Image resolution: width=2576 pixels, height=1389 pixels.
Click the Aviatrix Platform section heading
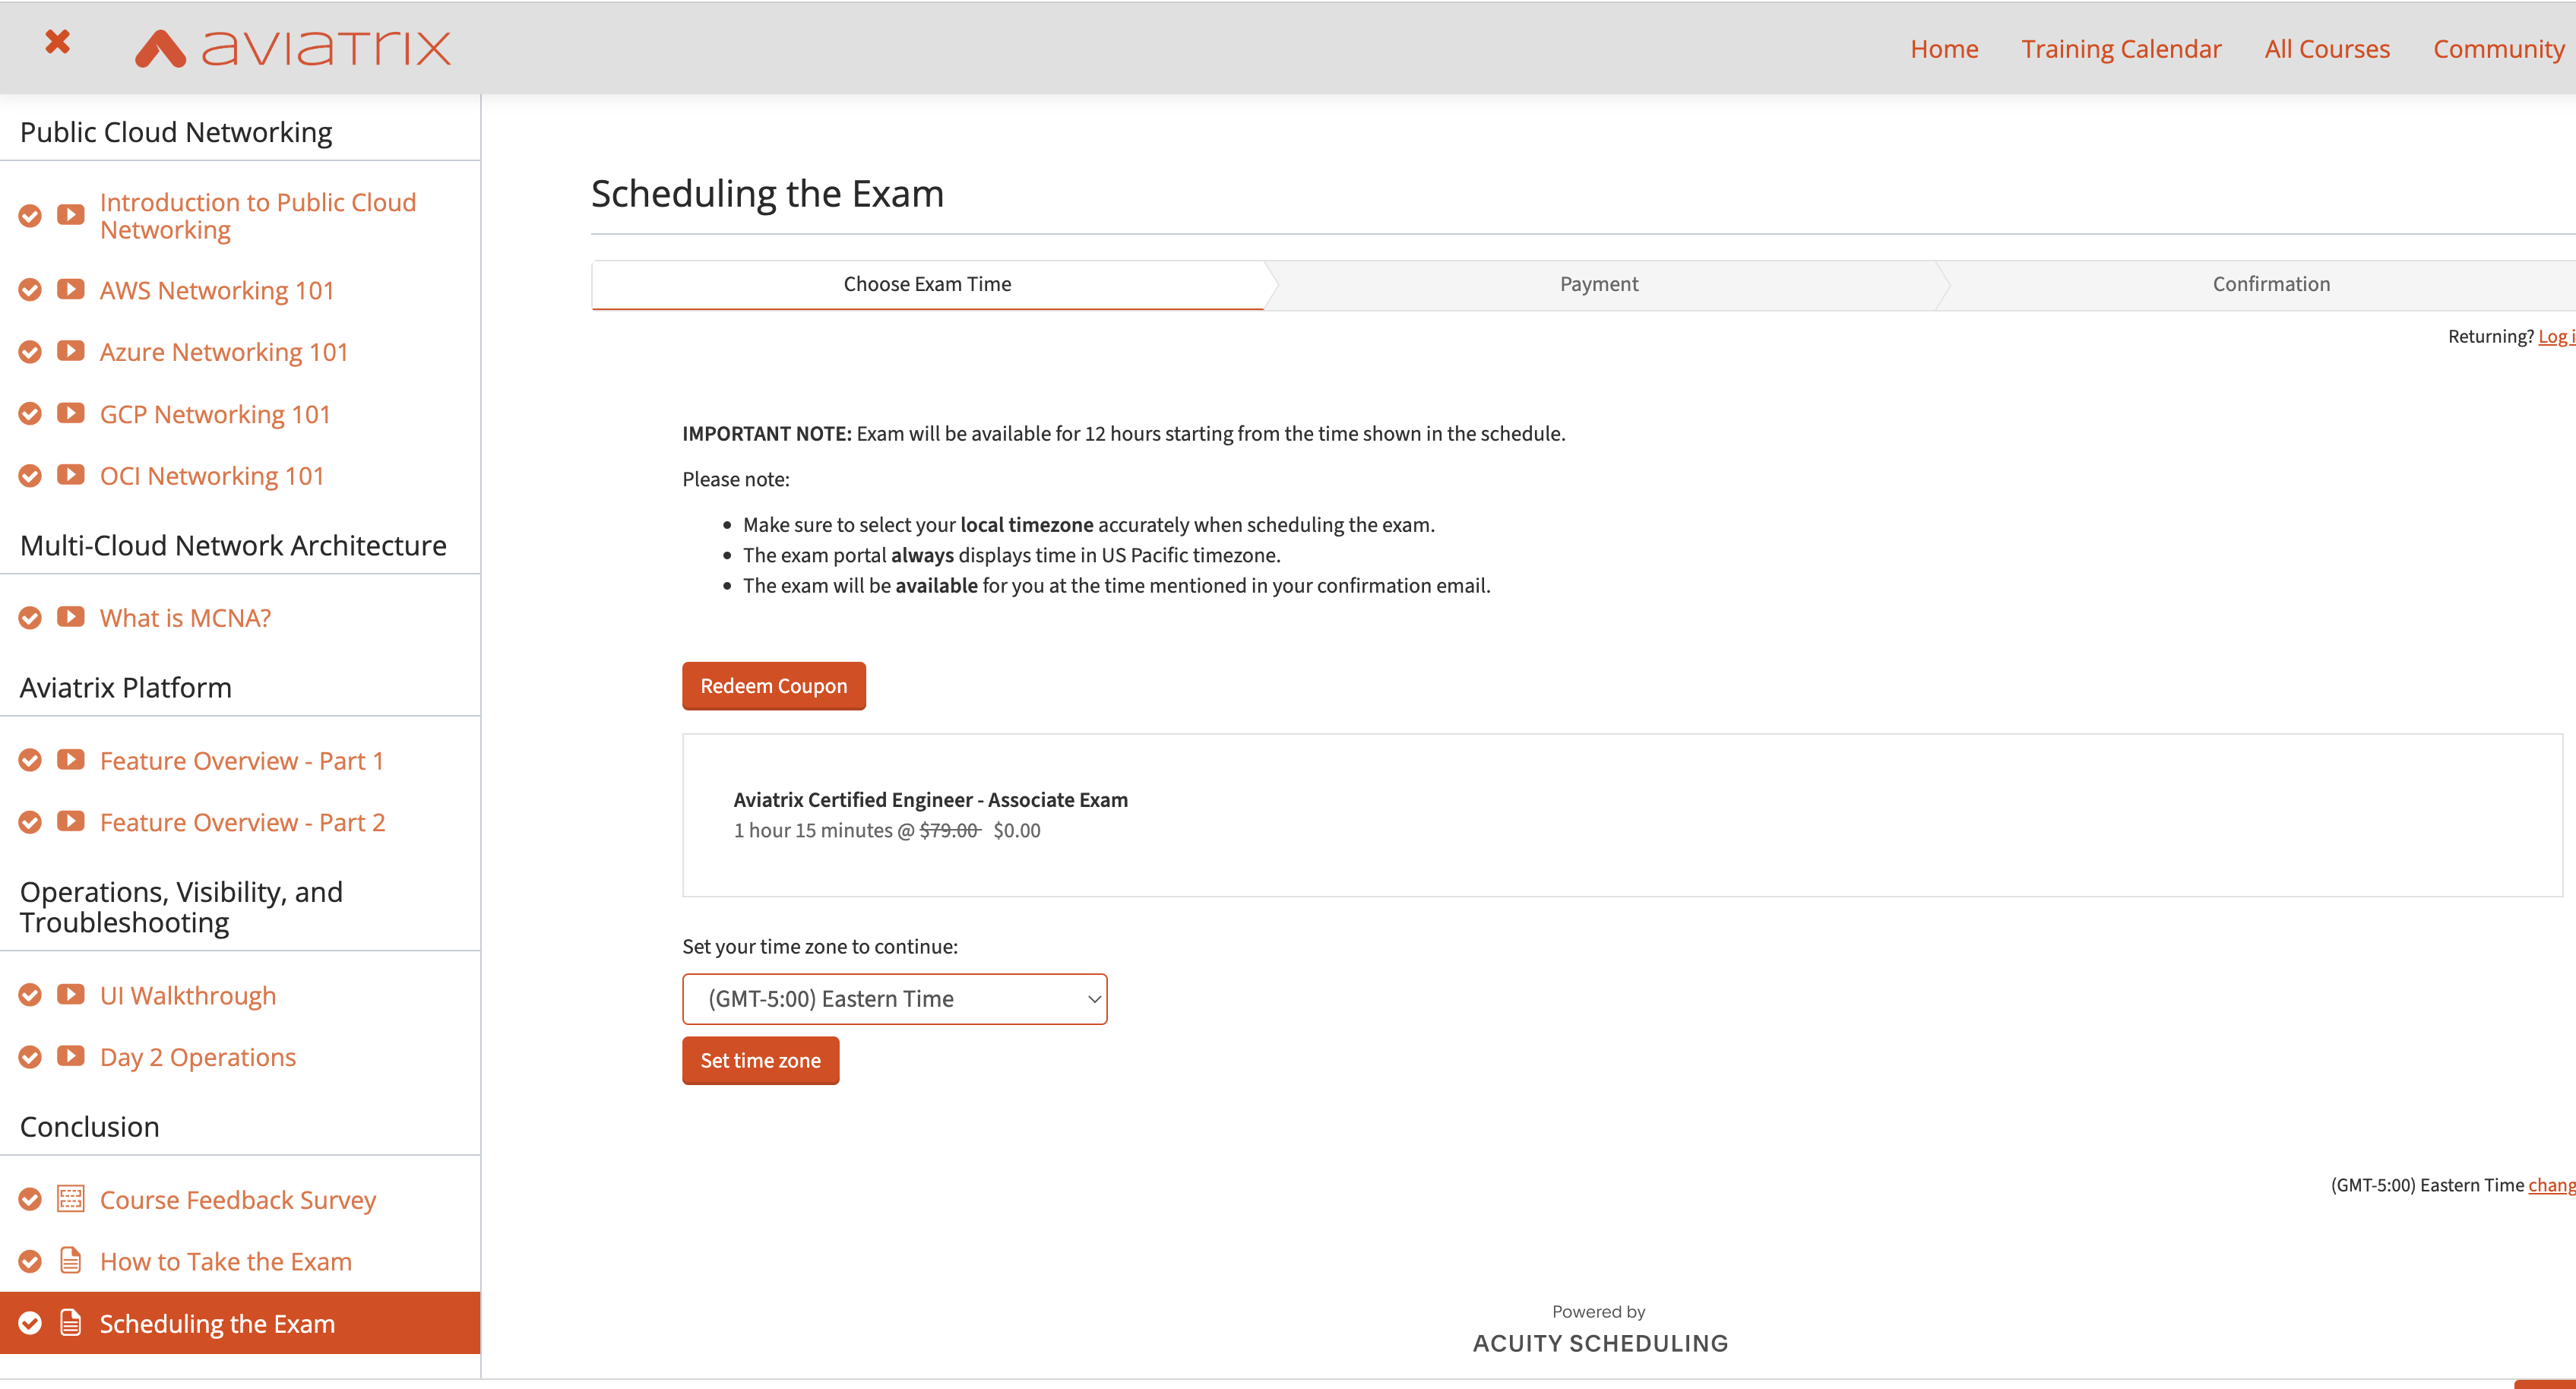tap(126, 688)
